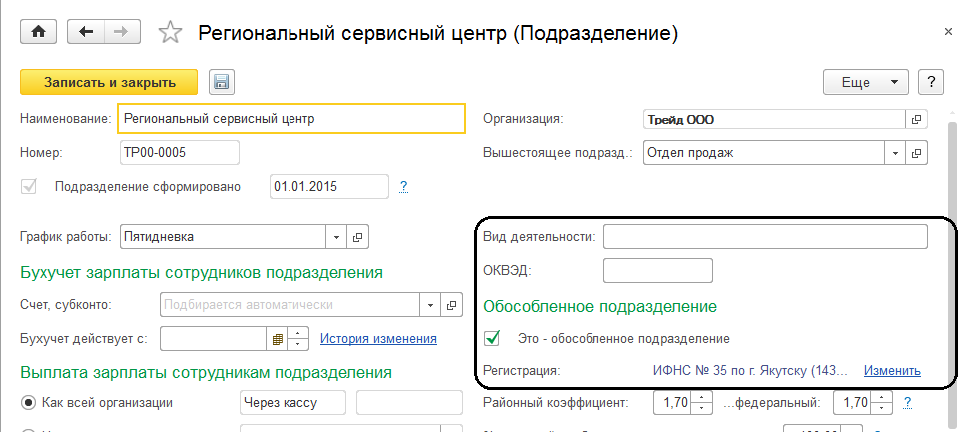Screen dimensions: 970x432
Task: Select the Как всей организации radio option
Action: pyautogui.click(x=28, y=403)
